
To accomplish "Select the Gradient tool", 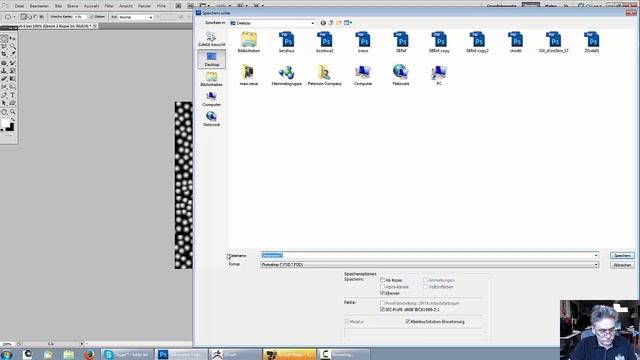I will 13,78.
